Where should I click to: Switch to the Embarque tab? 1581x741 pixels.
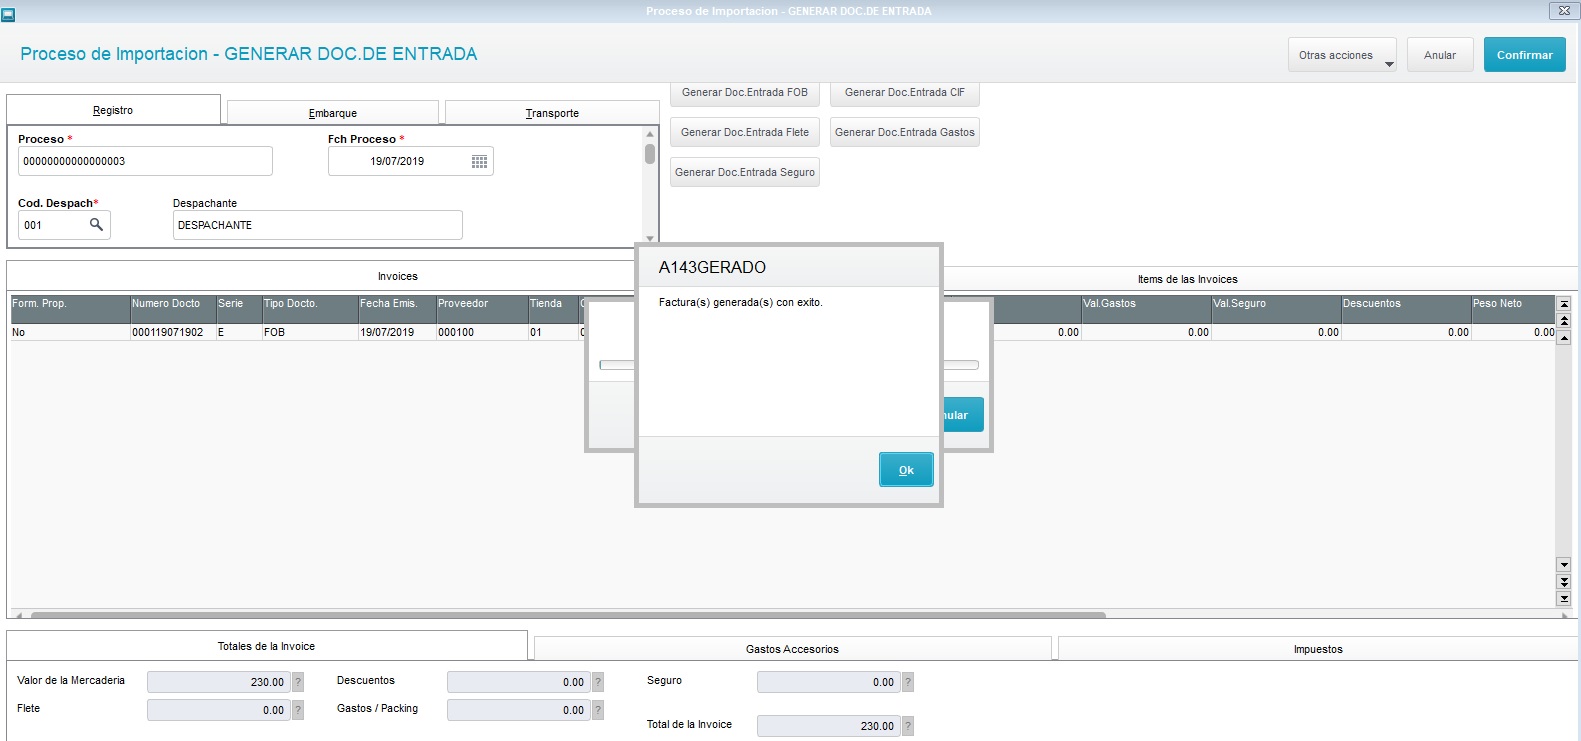coord(333,113)
